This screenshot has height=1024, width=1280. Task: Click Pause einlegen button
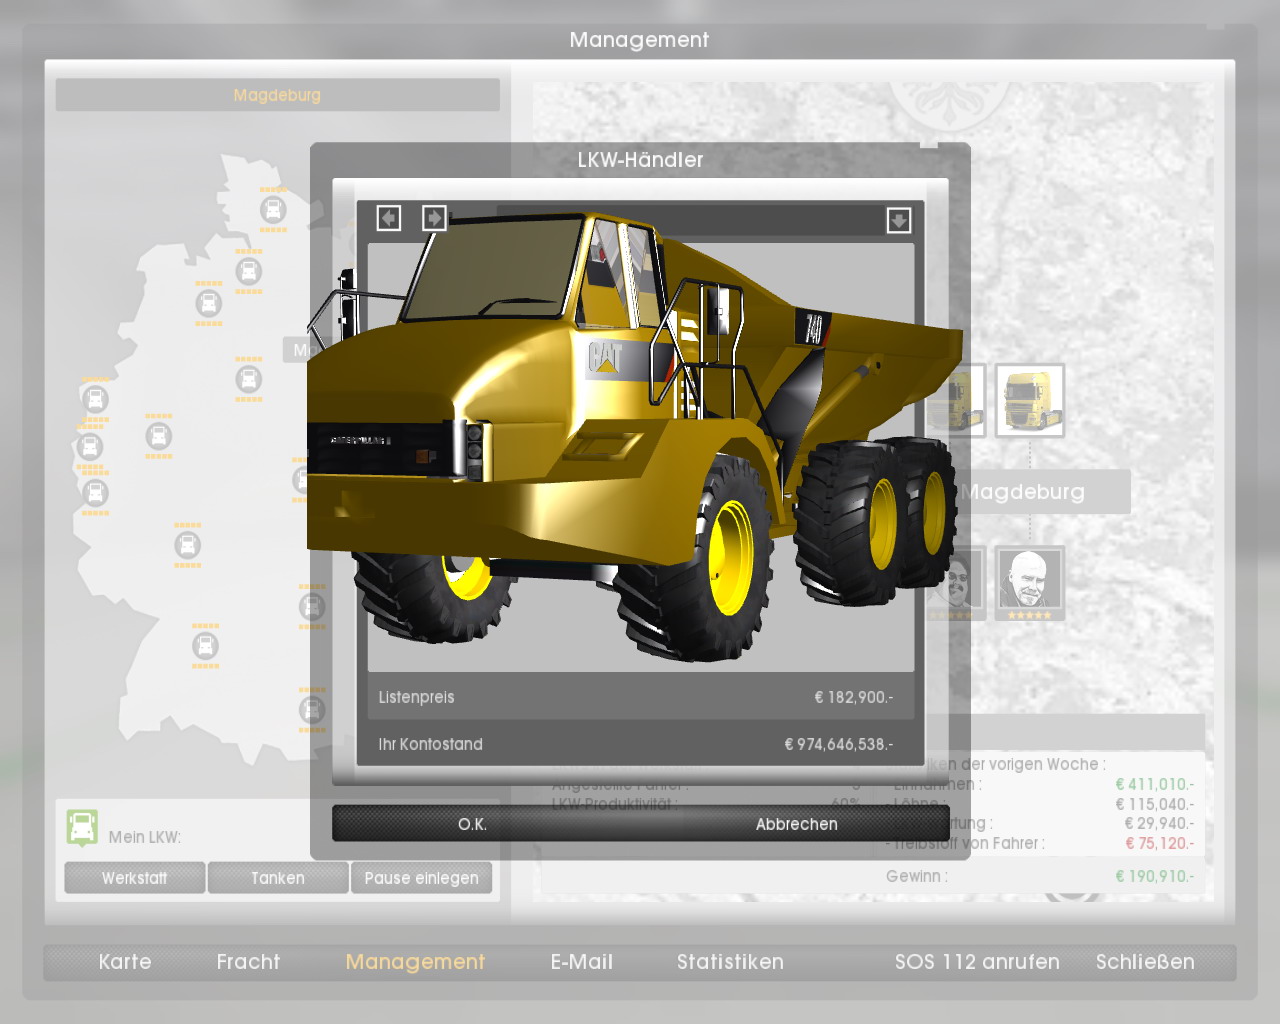click(421, 878)
